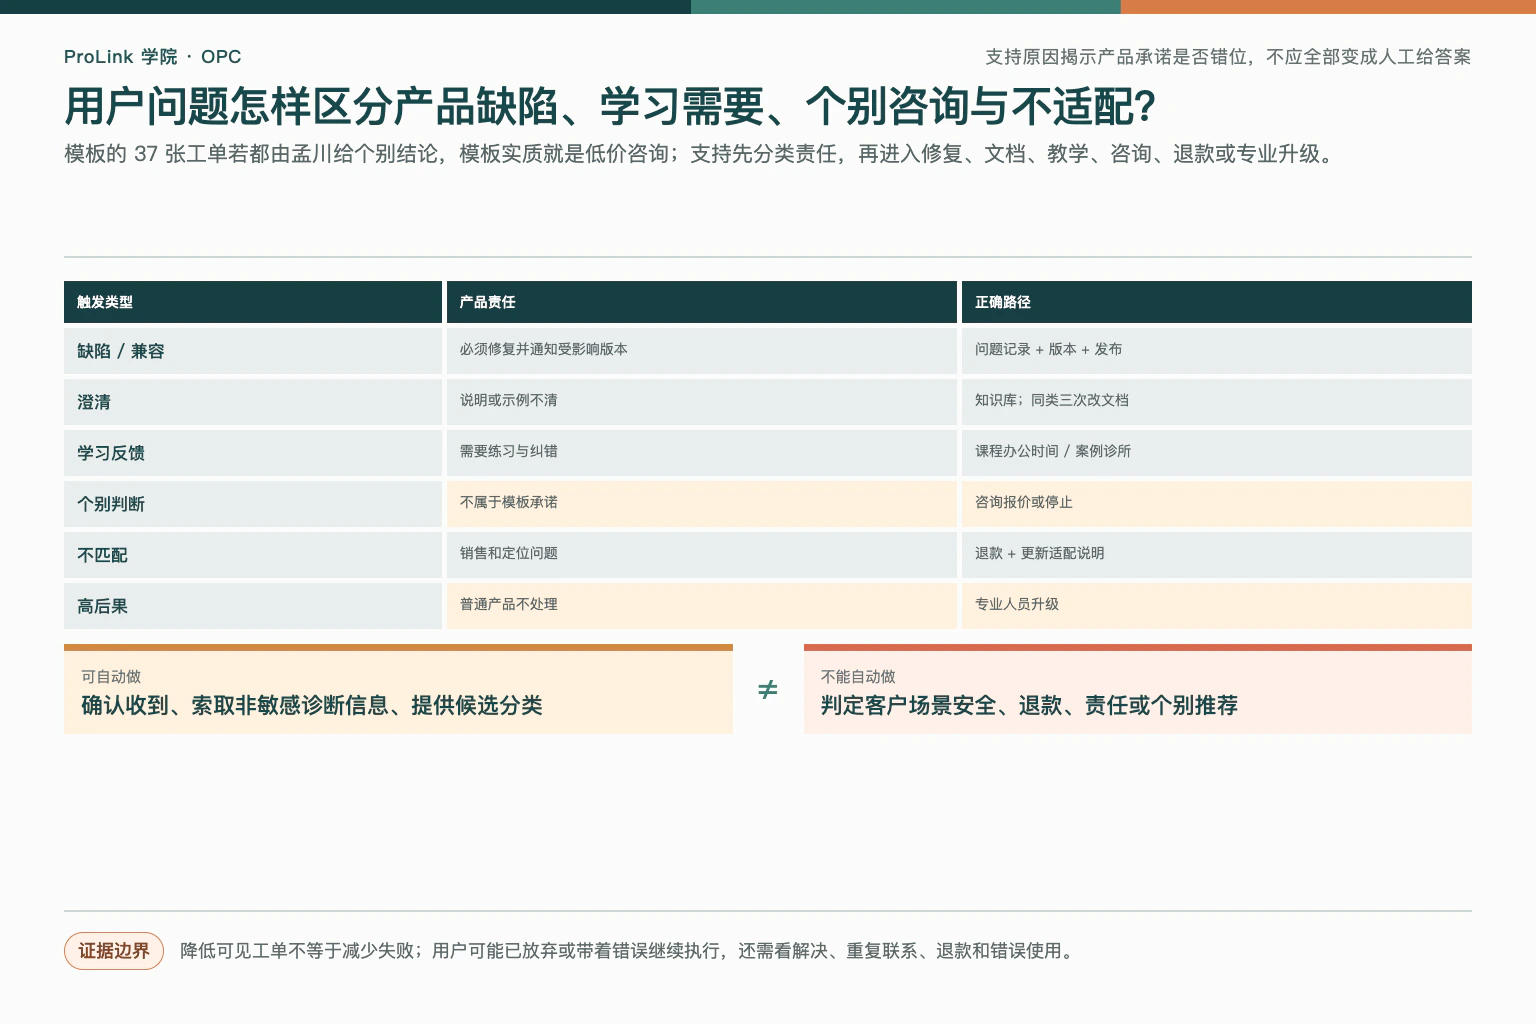Click the cell 专业人员升级

coord(1217,606)
